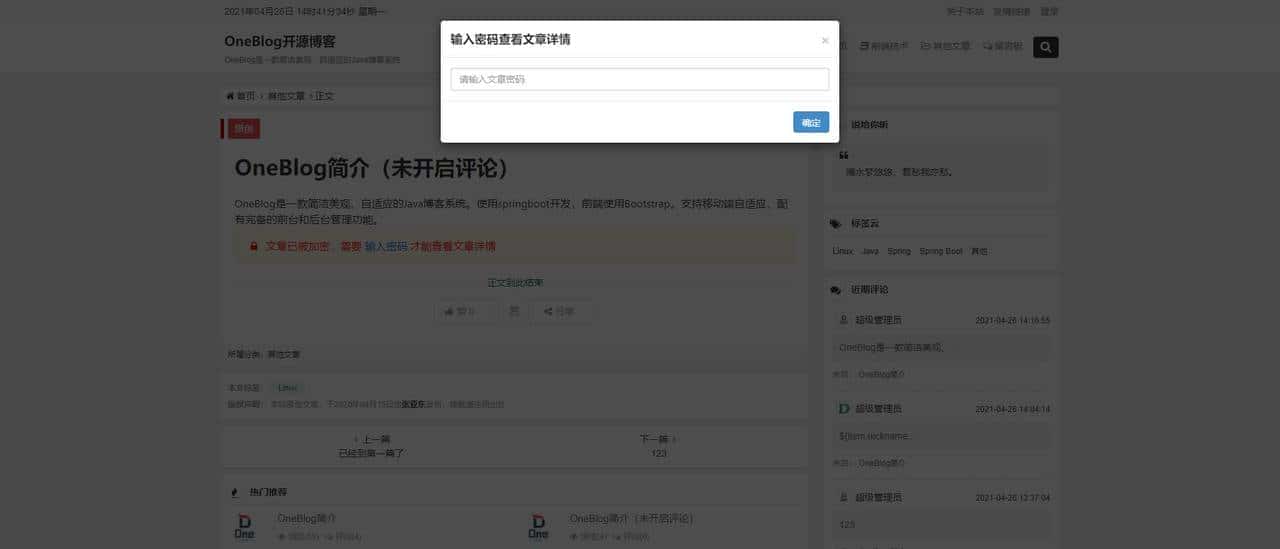The image size is (1280, 549).
Task: Click the timestamp 2021-04-26 14:04:14
Action: coord(1012,409)
